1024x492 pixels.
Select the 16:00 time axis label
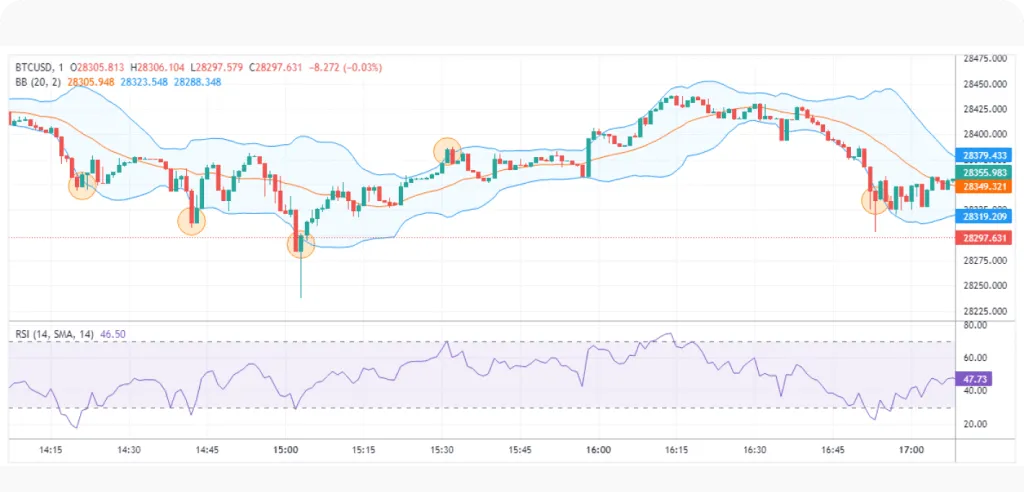coord(598,451)
